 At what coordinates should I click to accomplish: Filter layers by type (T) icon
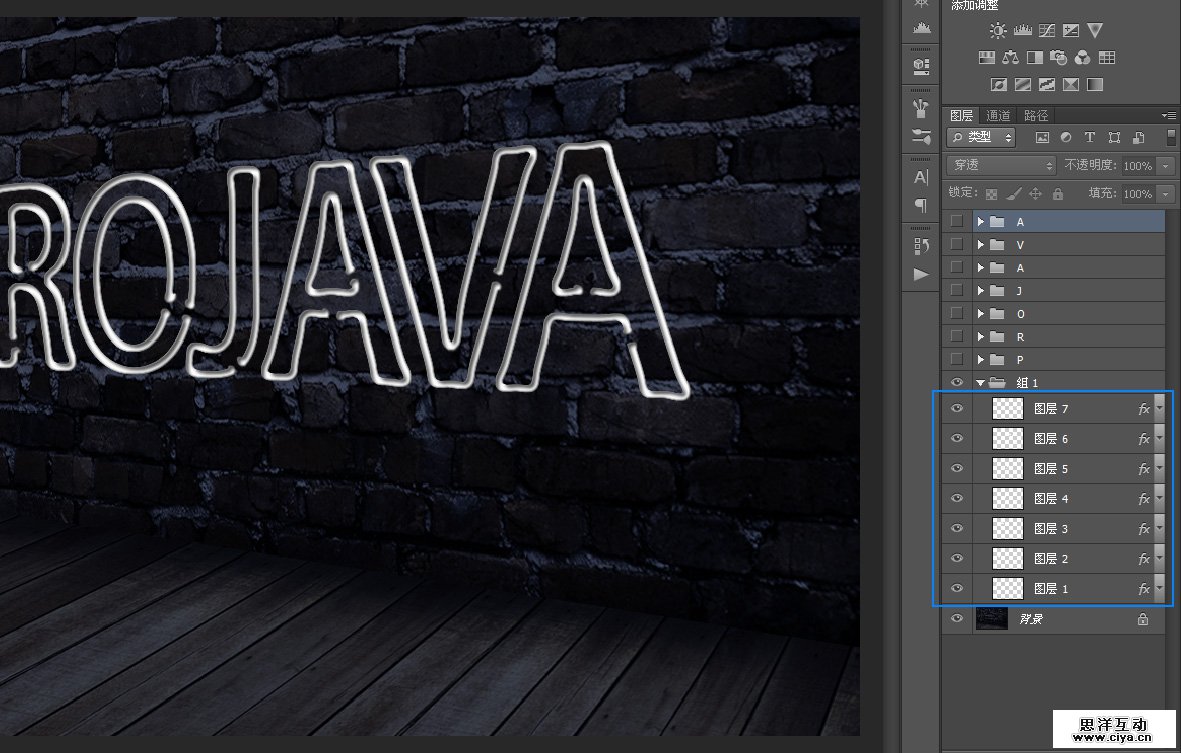[x=1090, y=137]
